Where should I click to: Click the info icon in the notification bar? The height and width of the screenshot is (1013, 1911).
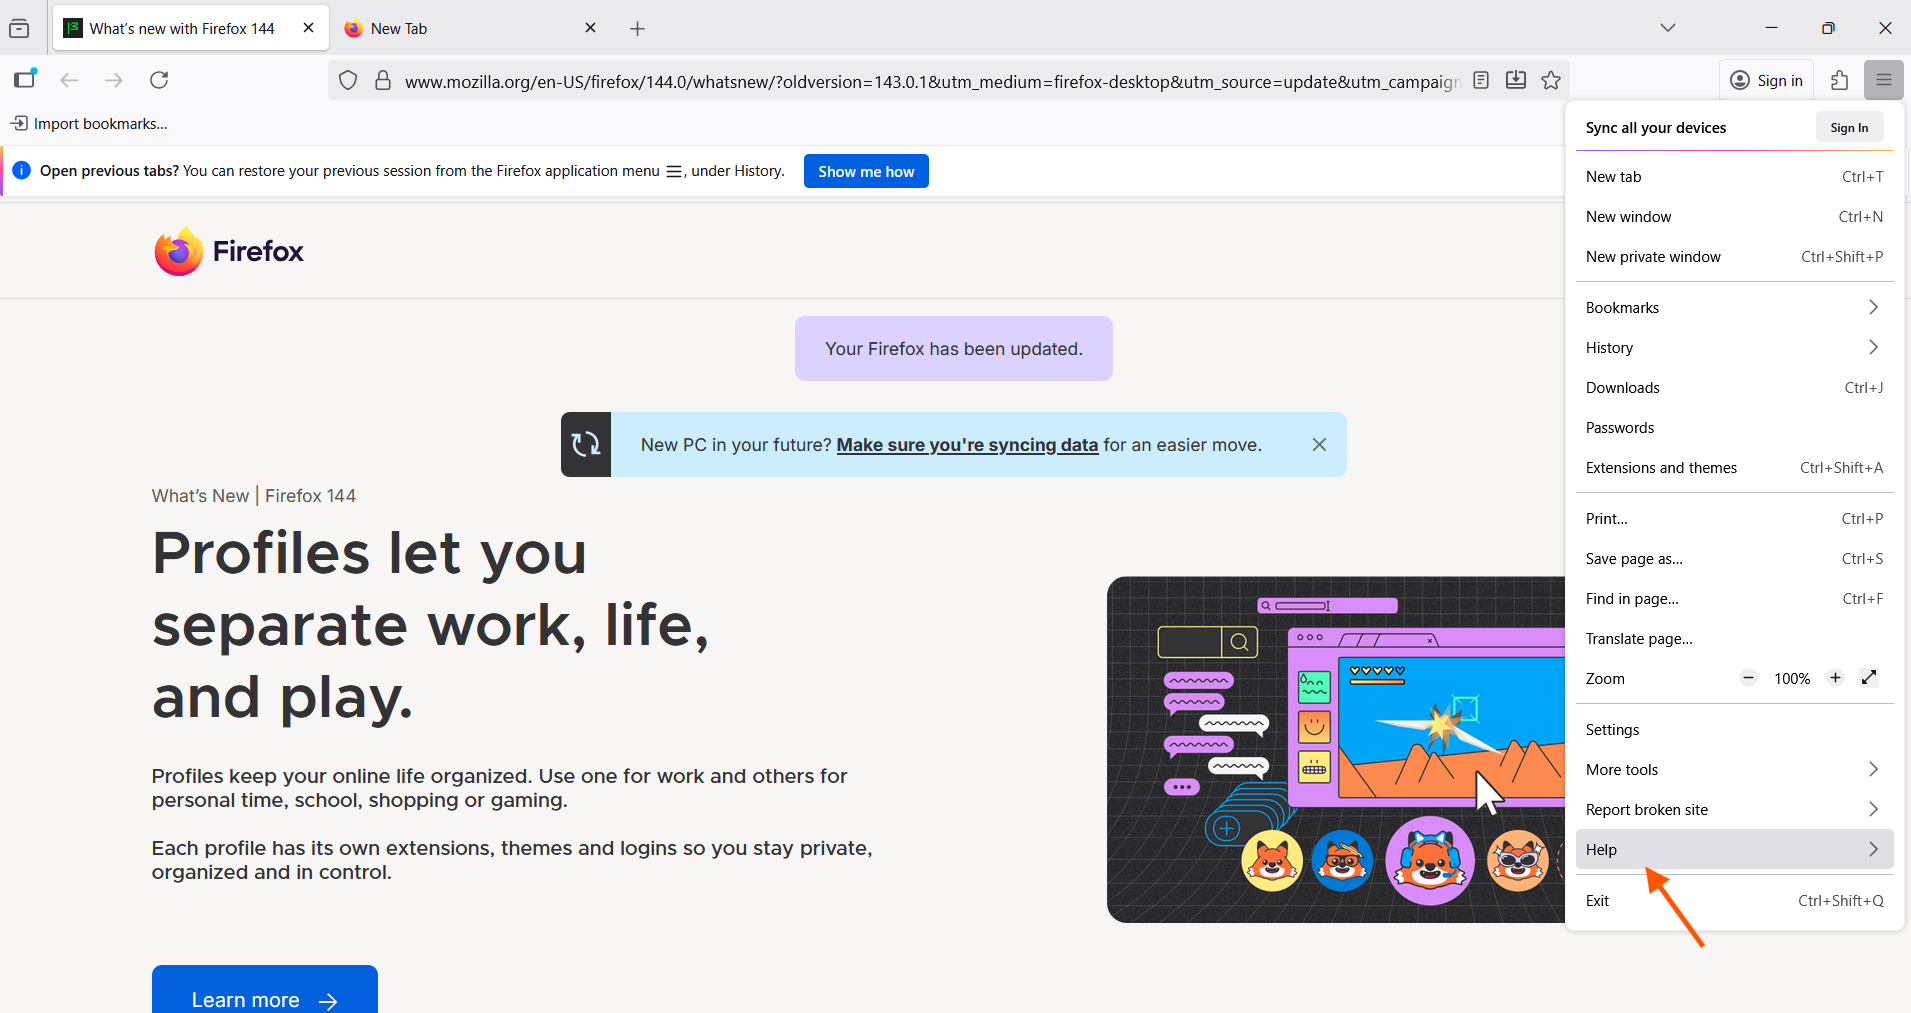(22, 171)
